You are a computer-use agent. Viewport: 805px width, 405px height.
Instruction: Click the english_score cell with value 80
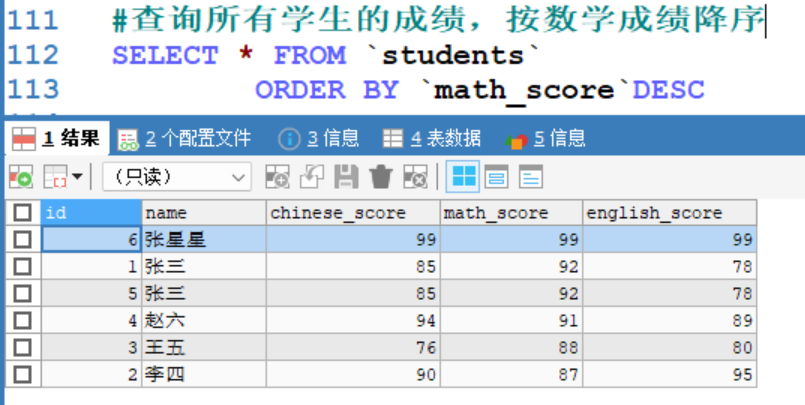669,348
